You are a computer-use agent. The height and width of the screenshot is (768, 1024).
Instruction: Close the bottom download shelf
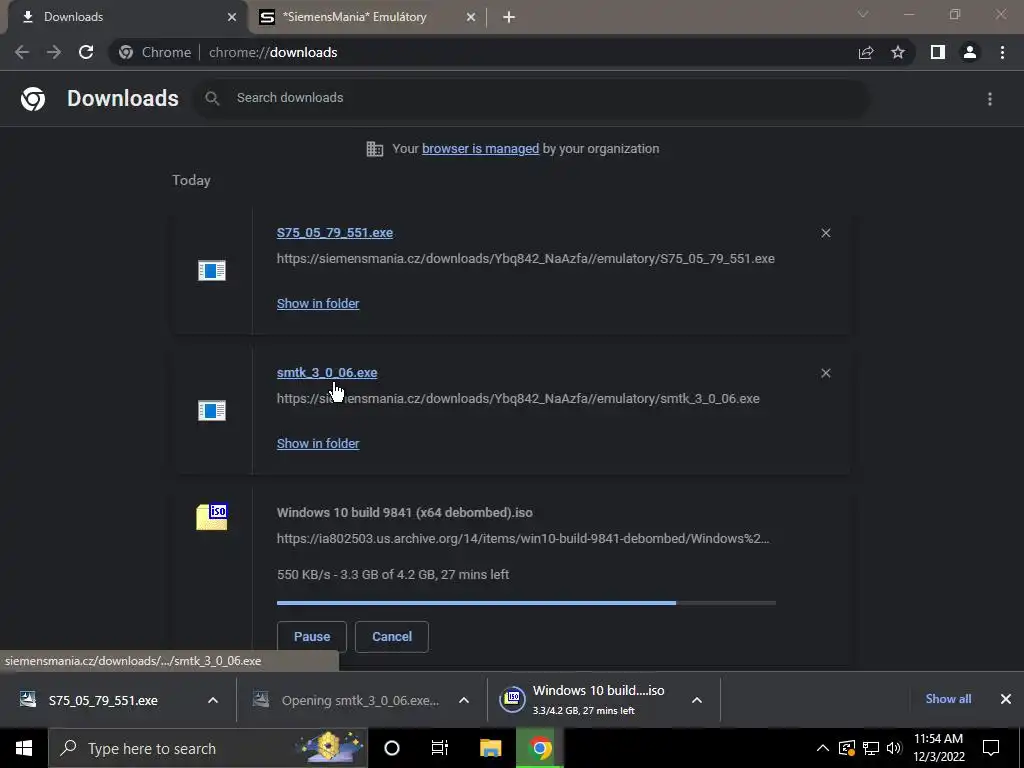point(1006,699)
